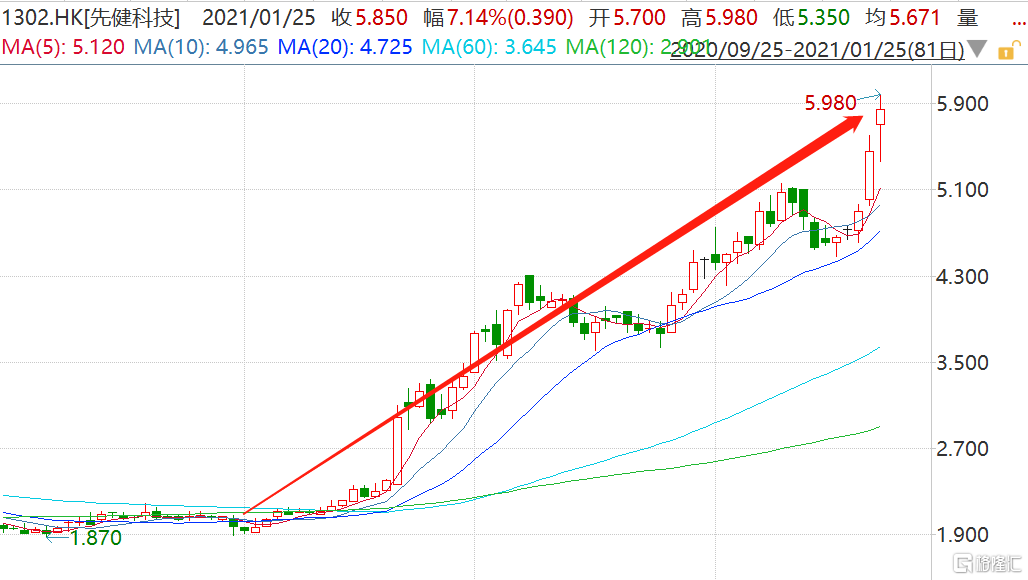Screen dimensions: 1028x580
Task: Click the last red candlestick near 5.980
Action: 881,117
